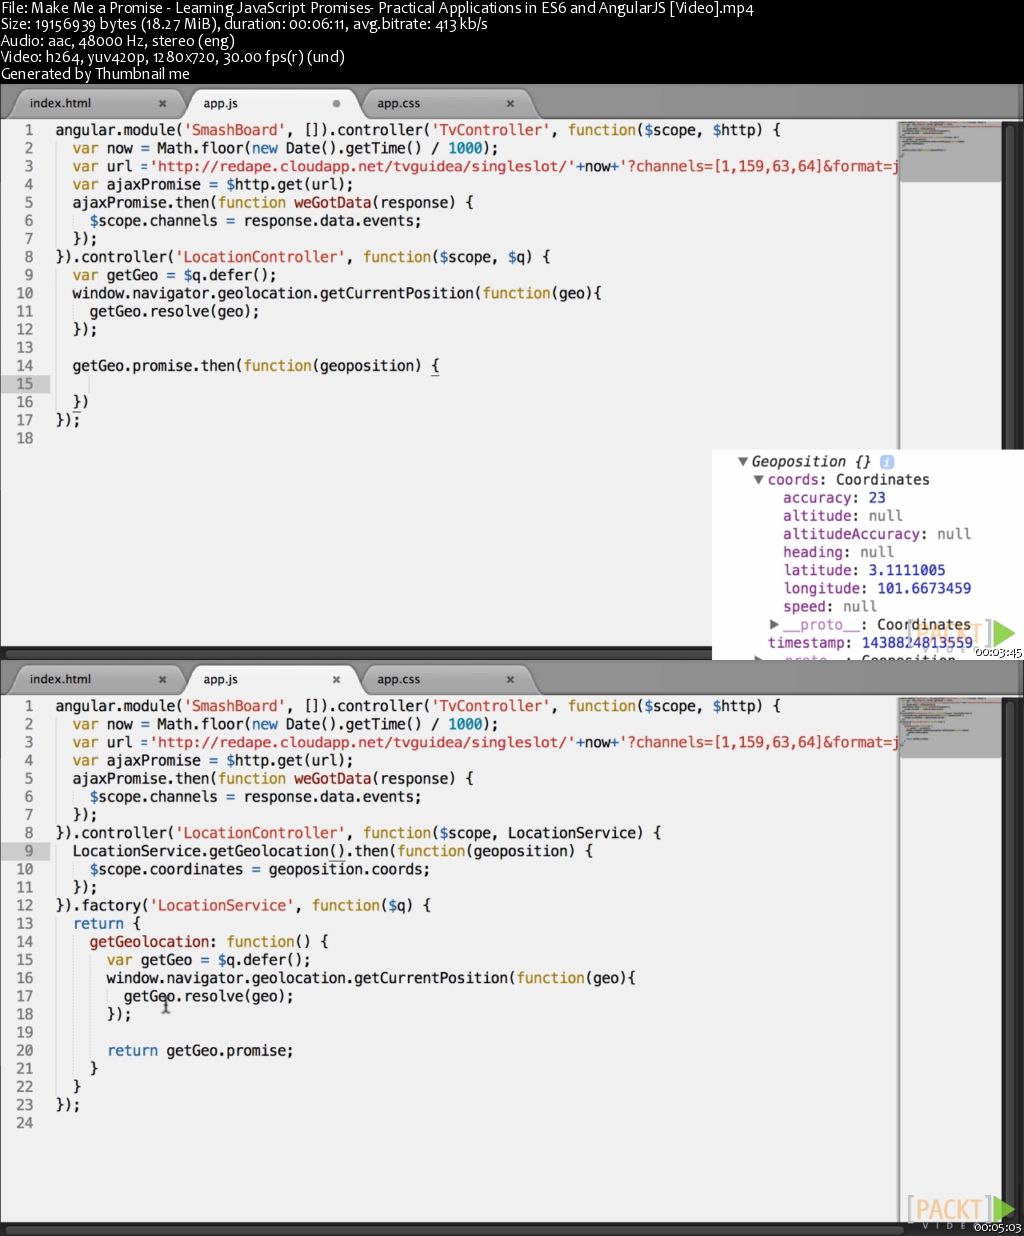Click the unsaved-changes dot on upper app.js tab

pos(336,103)
